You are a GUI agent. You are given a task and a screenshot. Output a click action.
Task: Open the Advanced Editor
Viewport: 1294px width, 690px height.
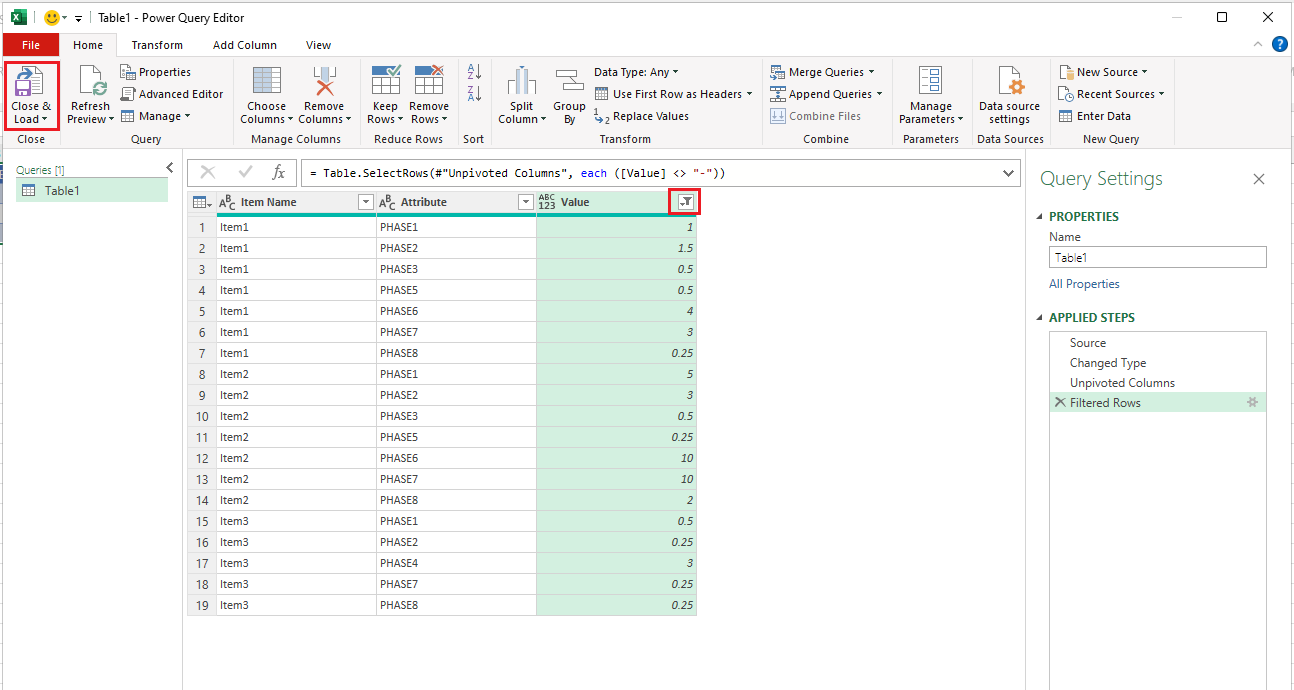[171, 94]
